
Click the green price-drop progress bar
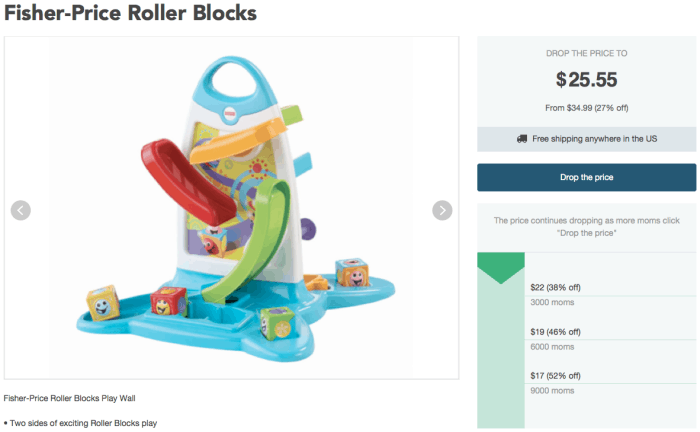click(x=501, y=350)
